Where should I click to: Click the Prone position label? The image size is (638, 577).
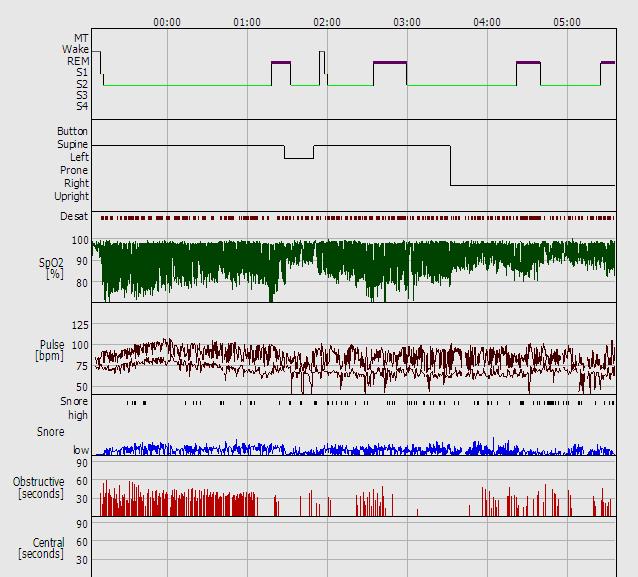click(74, 170)
